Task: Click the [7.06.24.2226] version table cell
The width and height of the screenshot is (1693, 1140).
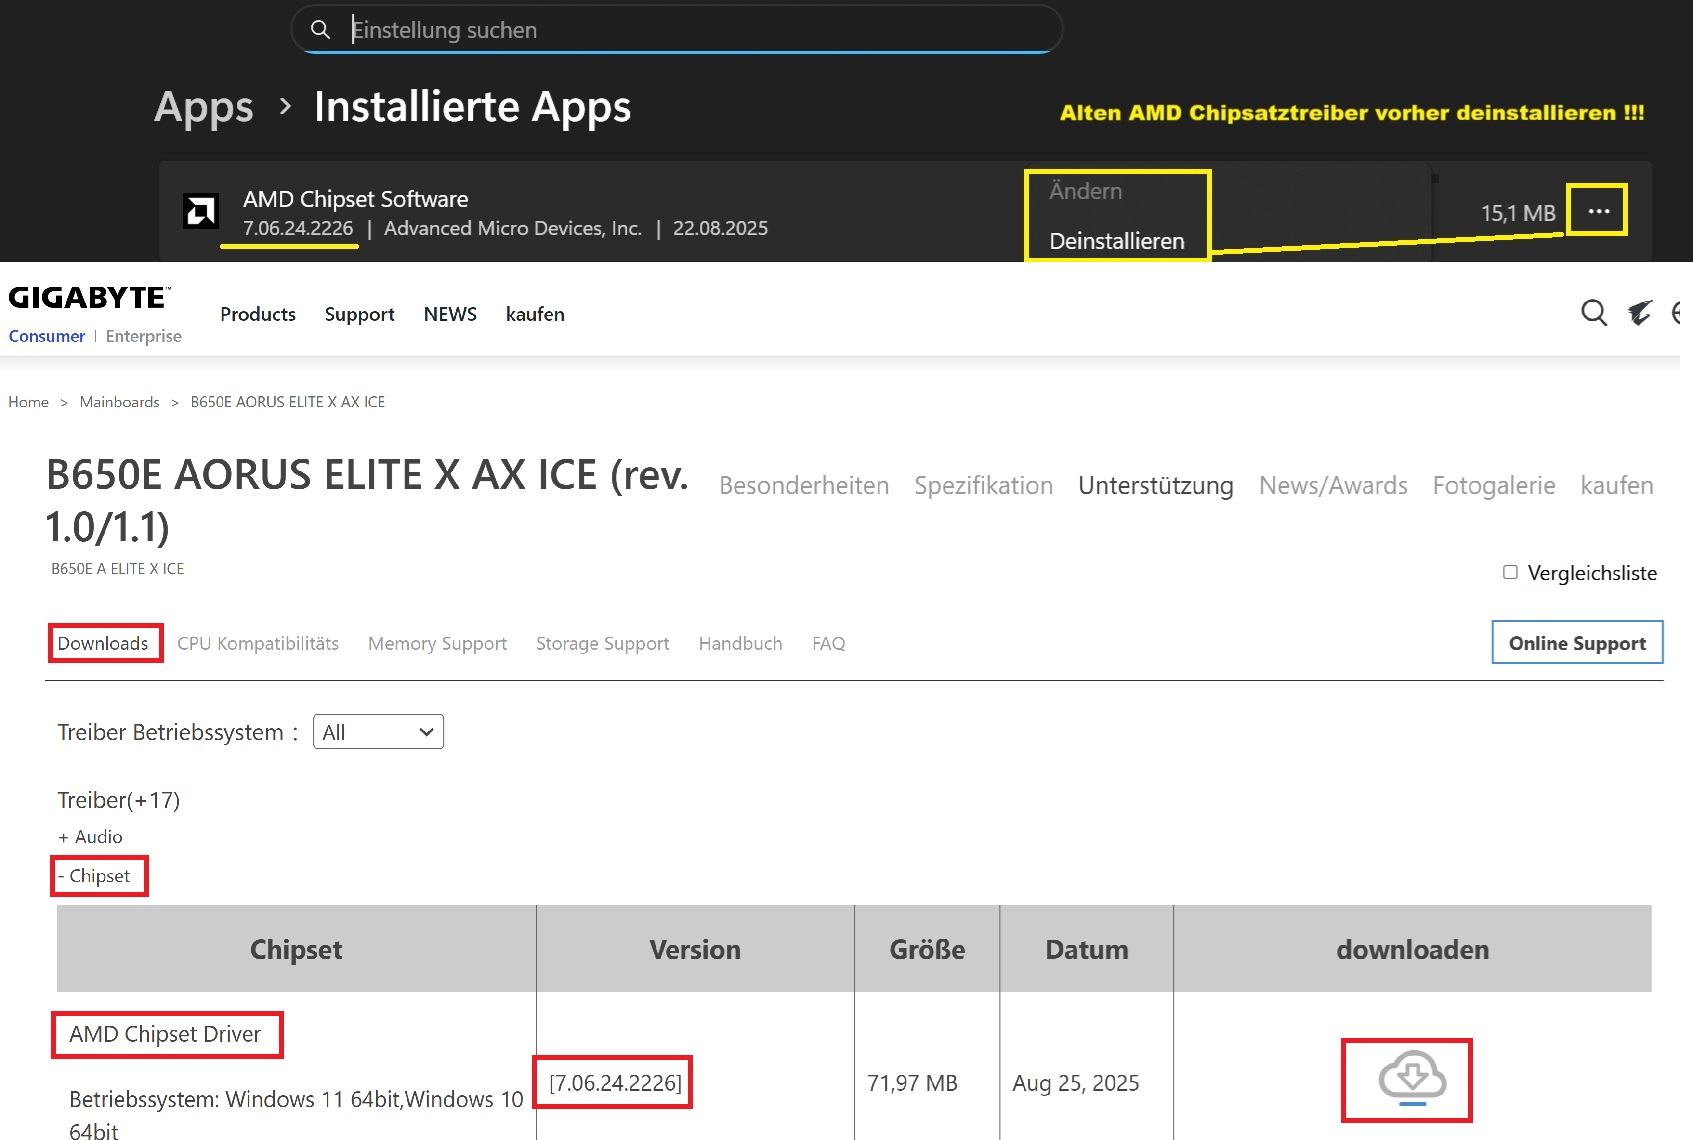Action: pos(615,1083)
